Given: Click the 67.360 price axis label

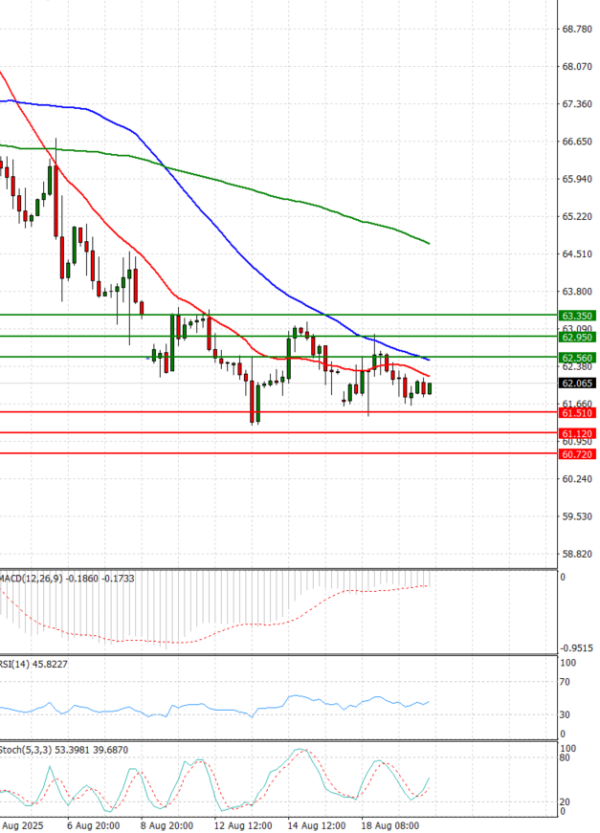Looking at the screenshot, I should pyautogui.click(x=577, y=104).
